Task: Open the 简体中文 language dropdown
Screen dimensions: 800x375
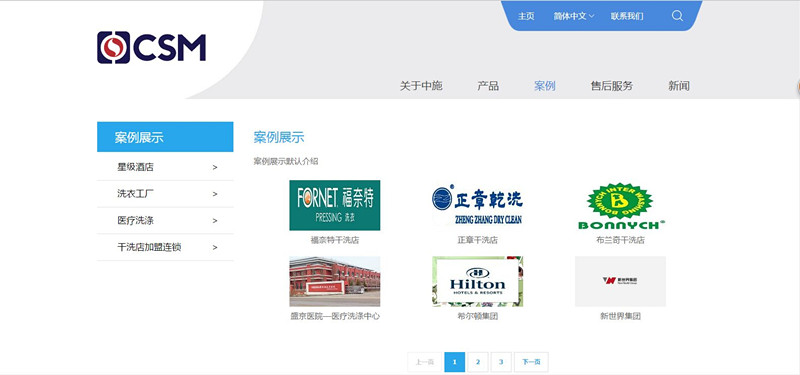Action: [x=574, y=16]
